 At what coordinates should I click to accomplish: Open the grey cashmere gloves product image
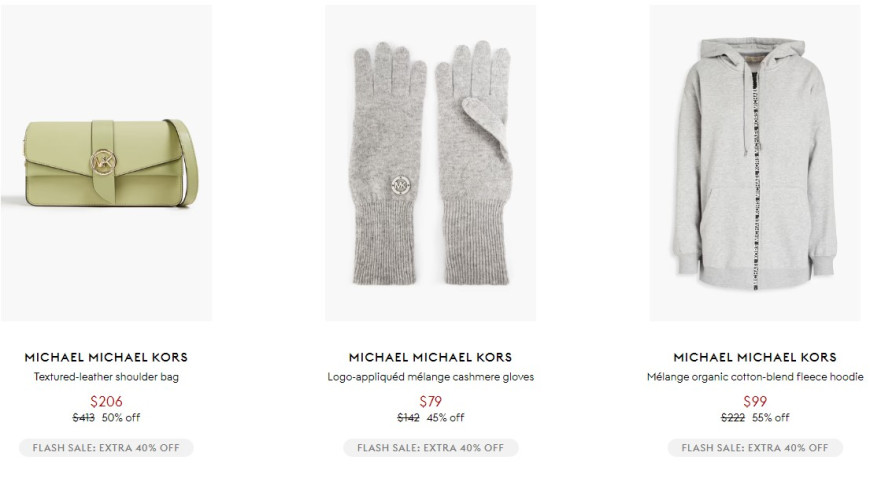(431, 163)
